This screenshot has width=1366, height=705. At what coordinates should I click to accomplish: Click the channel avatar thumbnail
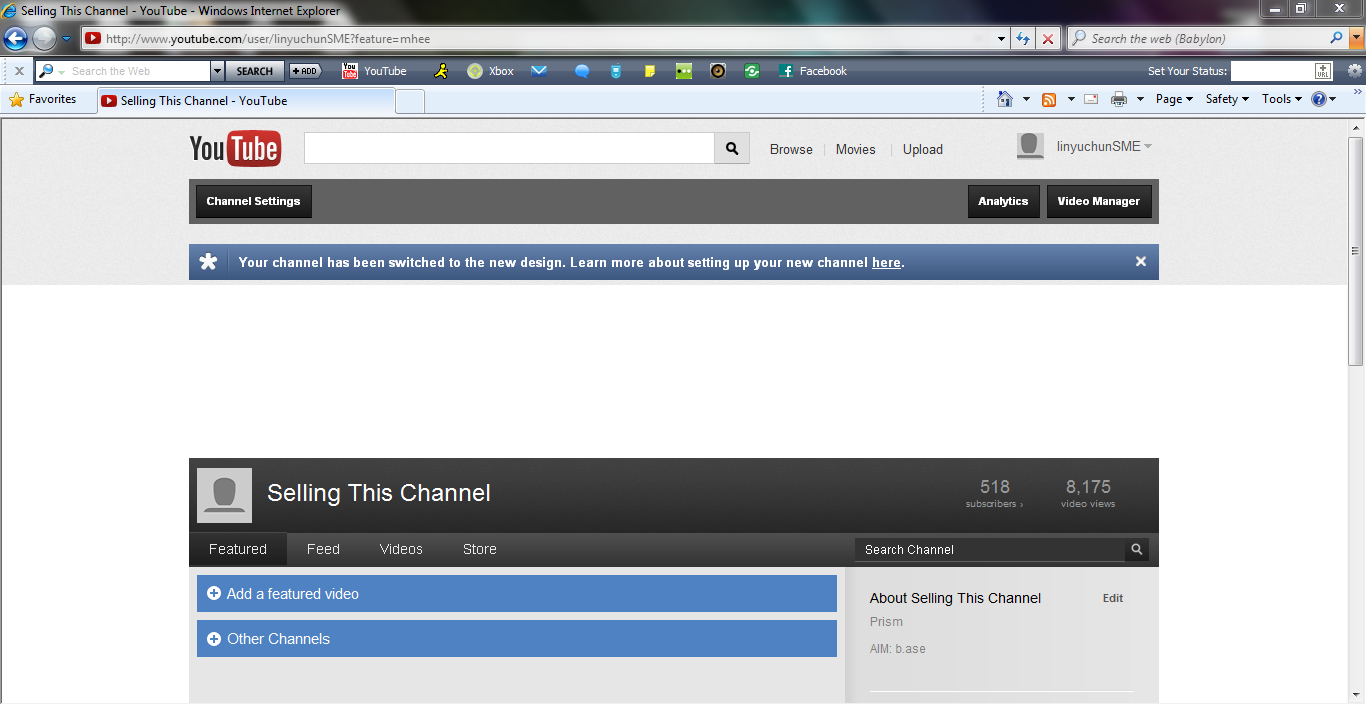(225, 495)
